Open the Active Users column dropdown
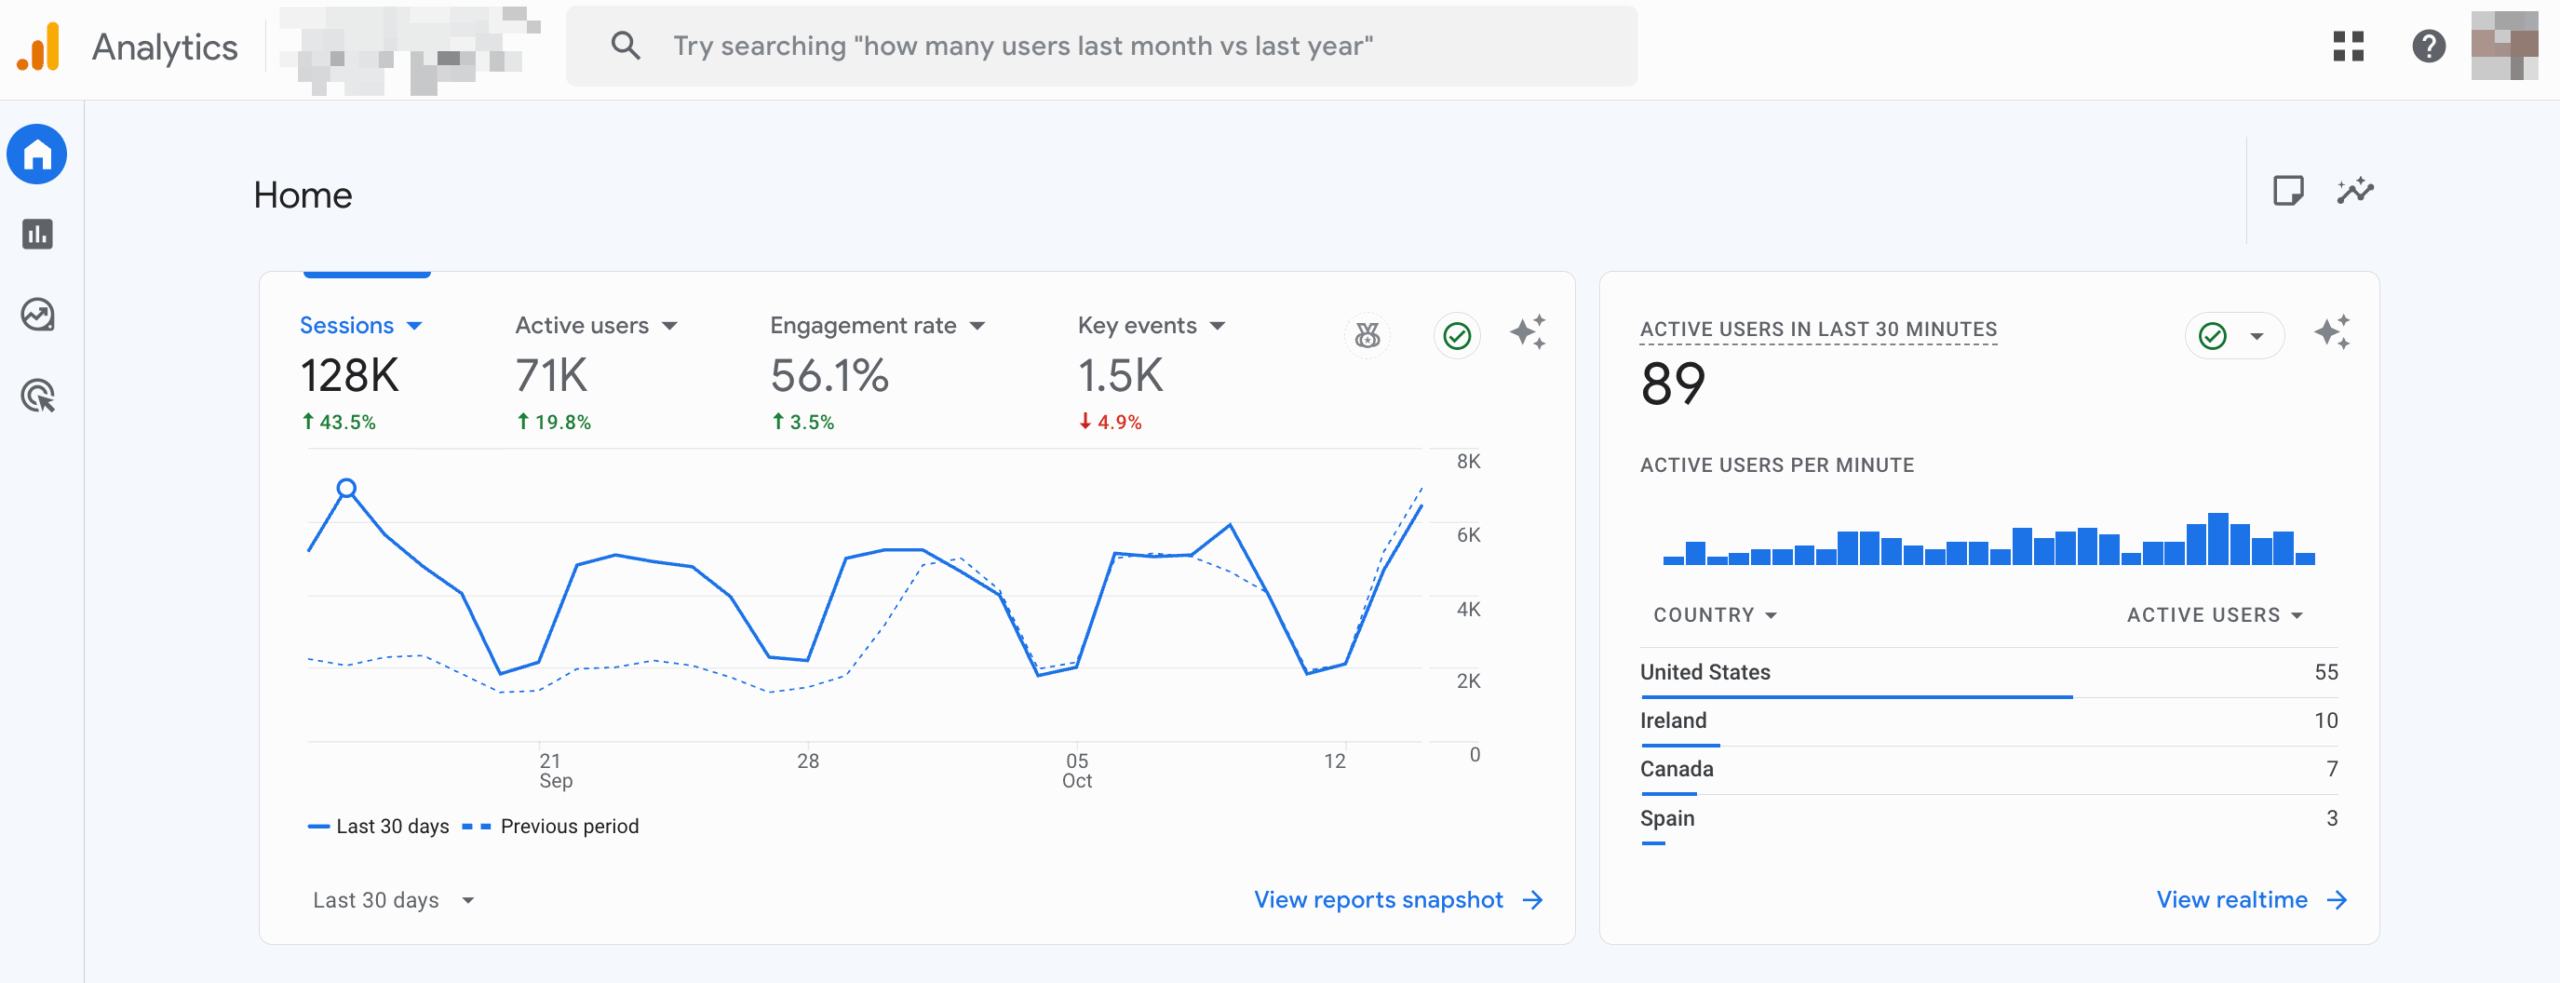This screenshot has width=2560, height=983. click(2214, 615)
